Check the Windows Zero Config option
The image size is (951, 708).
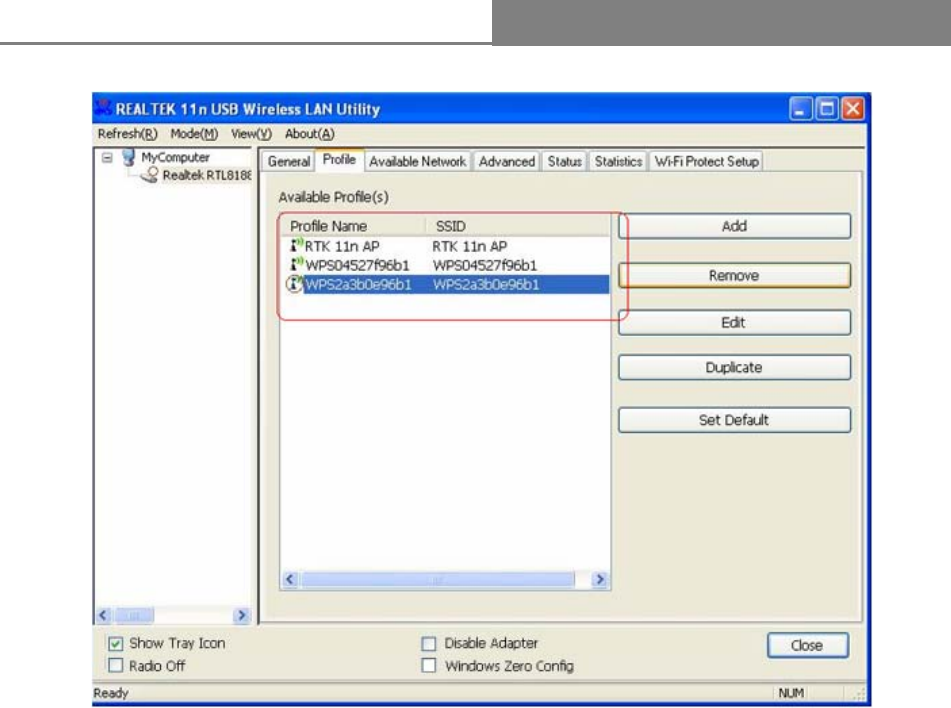point(429,666)
